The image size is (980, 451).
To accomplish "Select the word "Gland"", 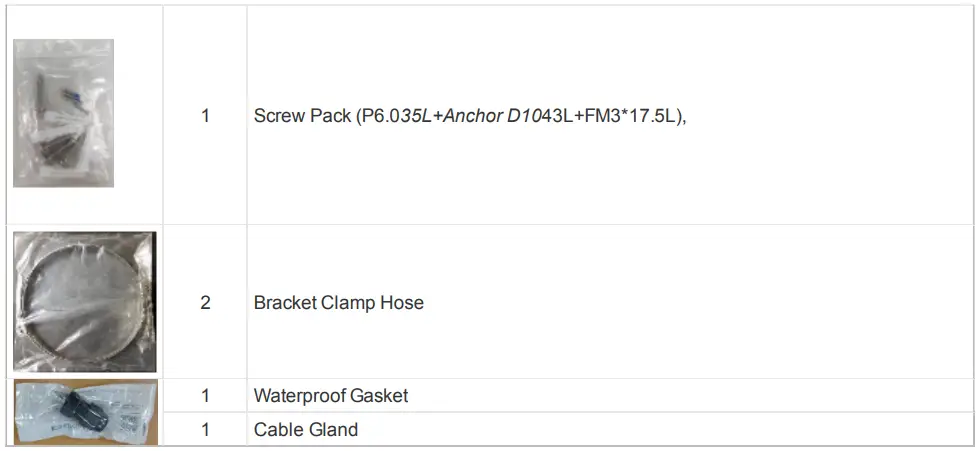I will (x=333, y=430).
